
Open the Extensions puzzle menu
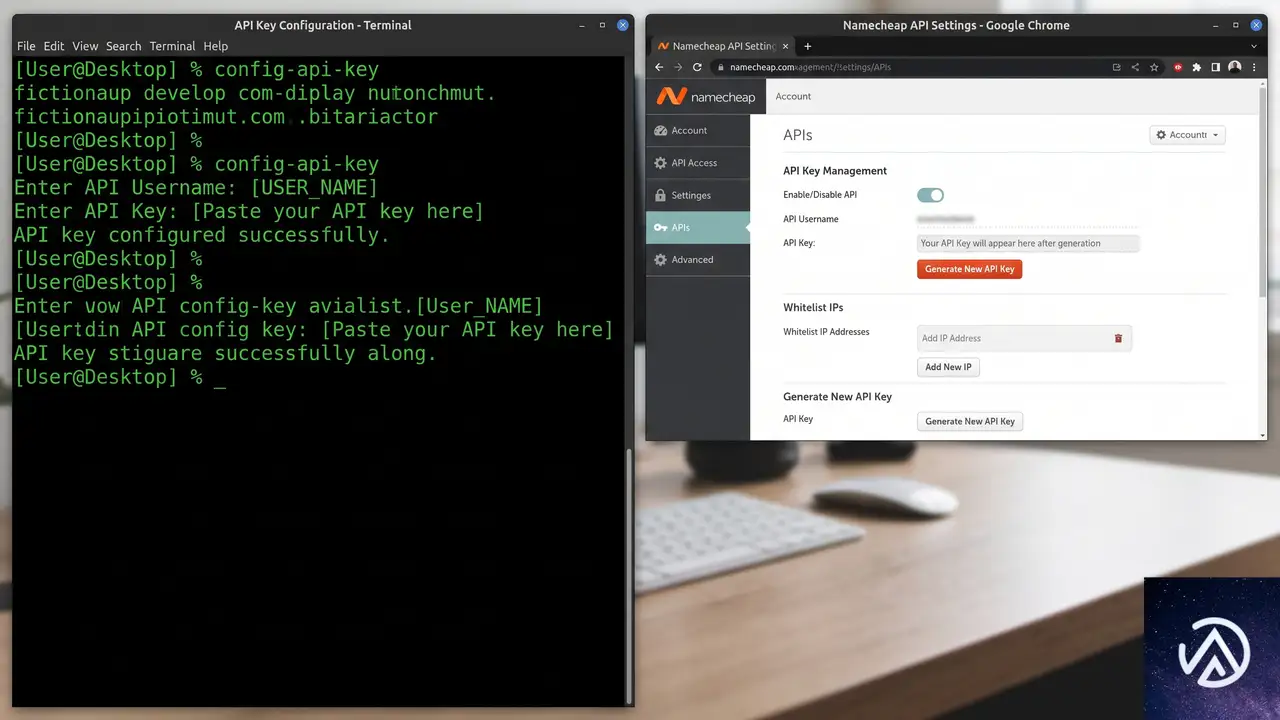coord(1197,67)
